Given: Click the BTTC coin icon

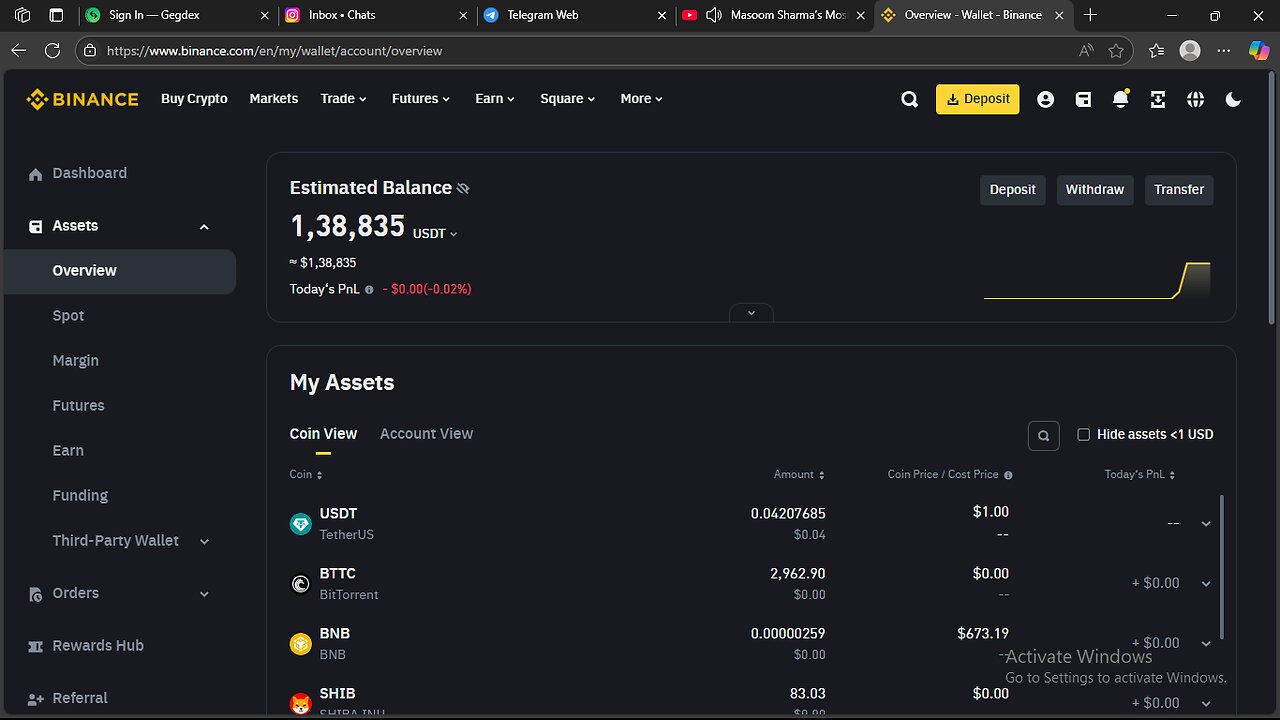Looking at the screenshot, I should pos(300,583).
